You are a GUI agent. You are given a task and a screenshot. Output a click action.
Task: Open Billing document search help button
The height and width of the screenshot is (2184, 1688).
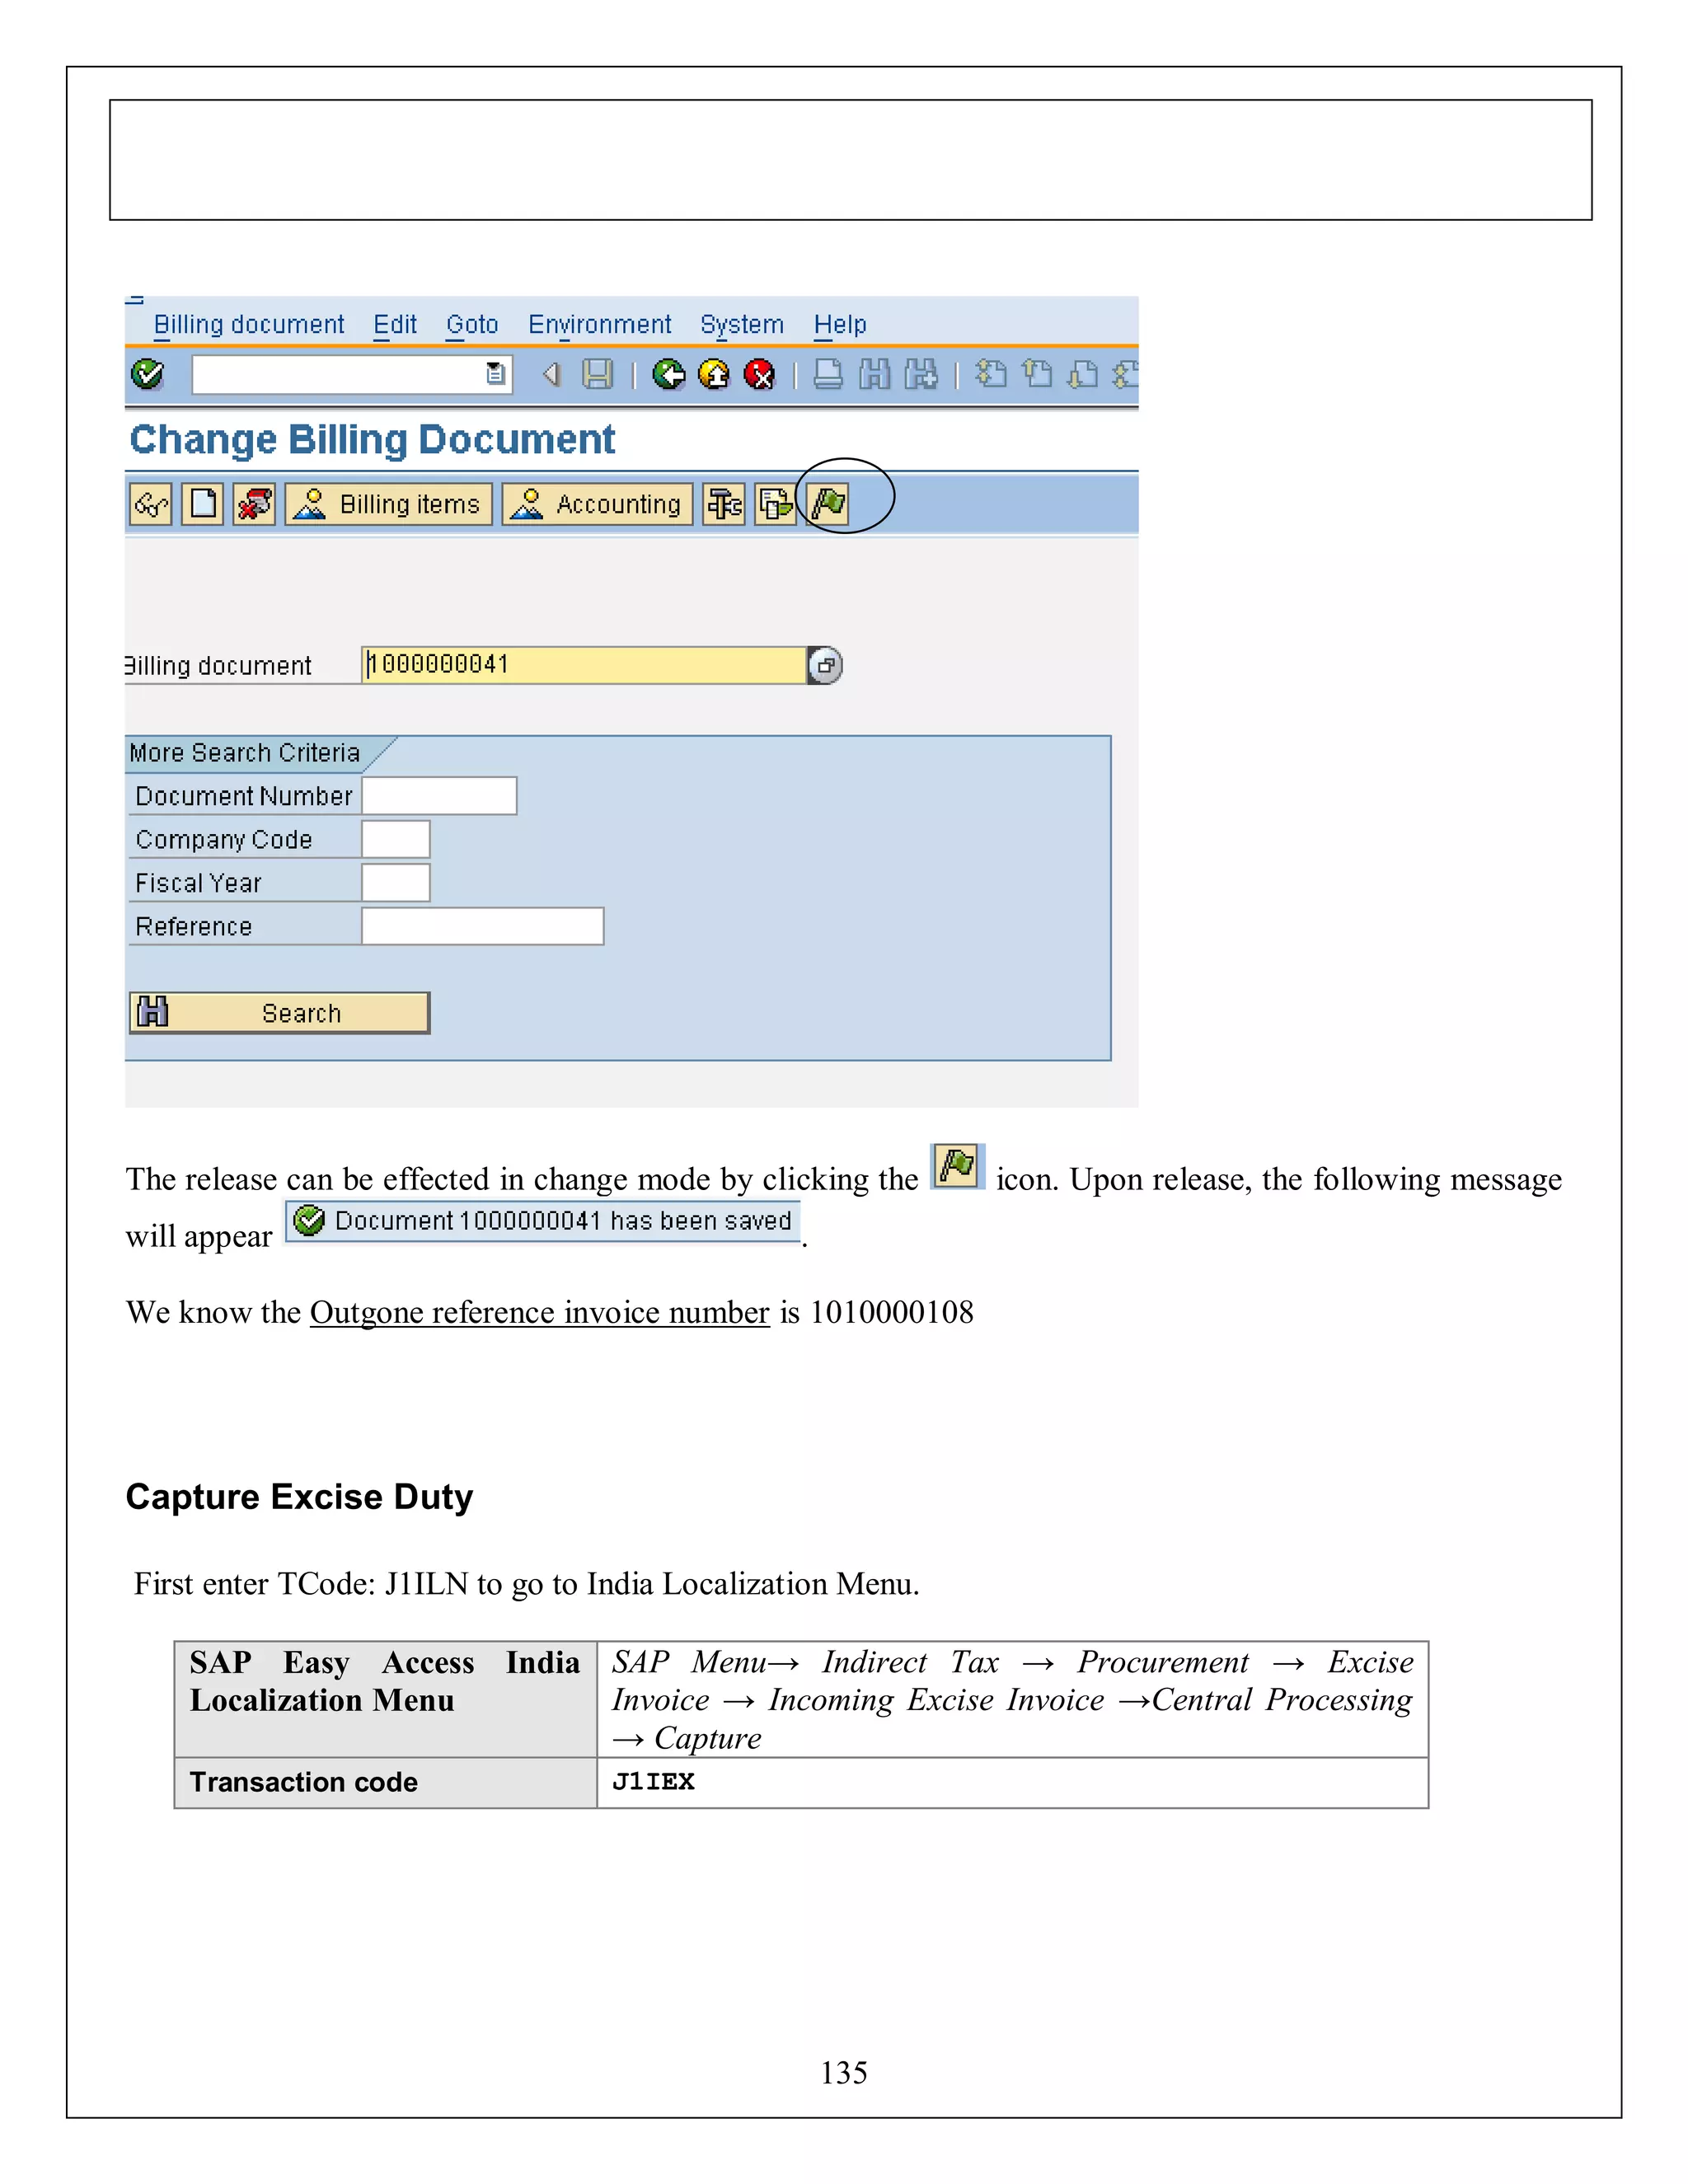pyautogui.click(x=825, y=665)
